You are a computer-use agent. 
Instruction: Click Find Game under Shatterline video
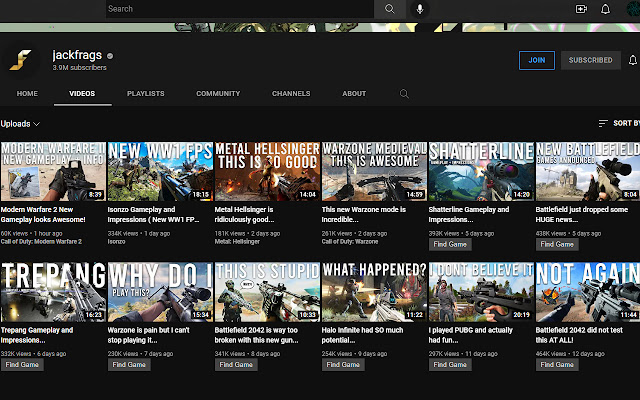(450, 244)
